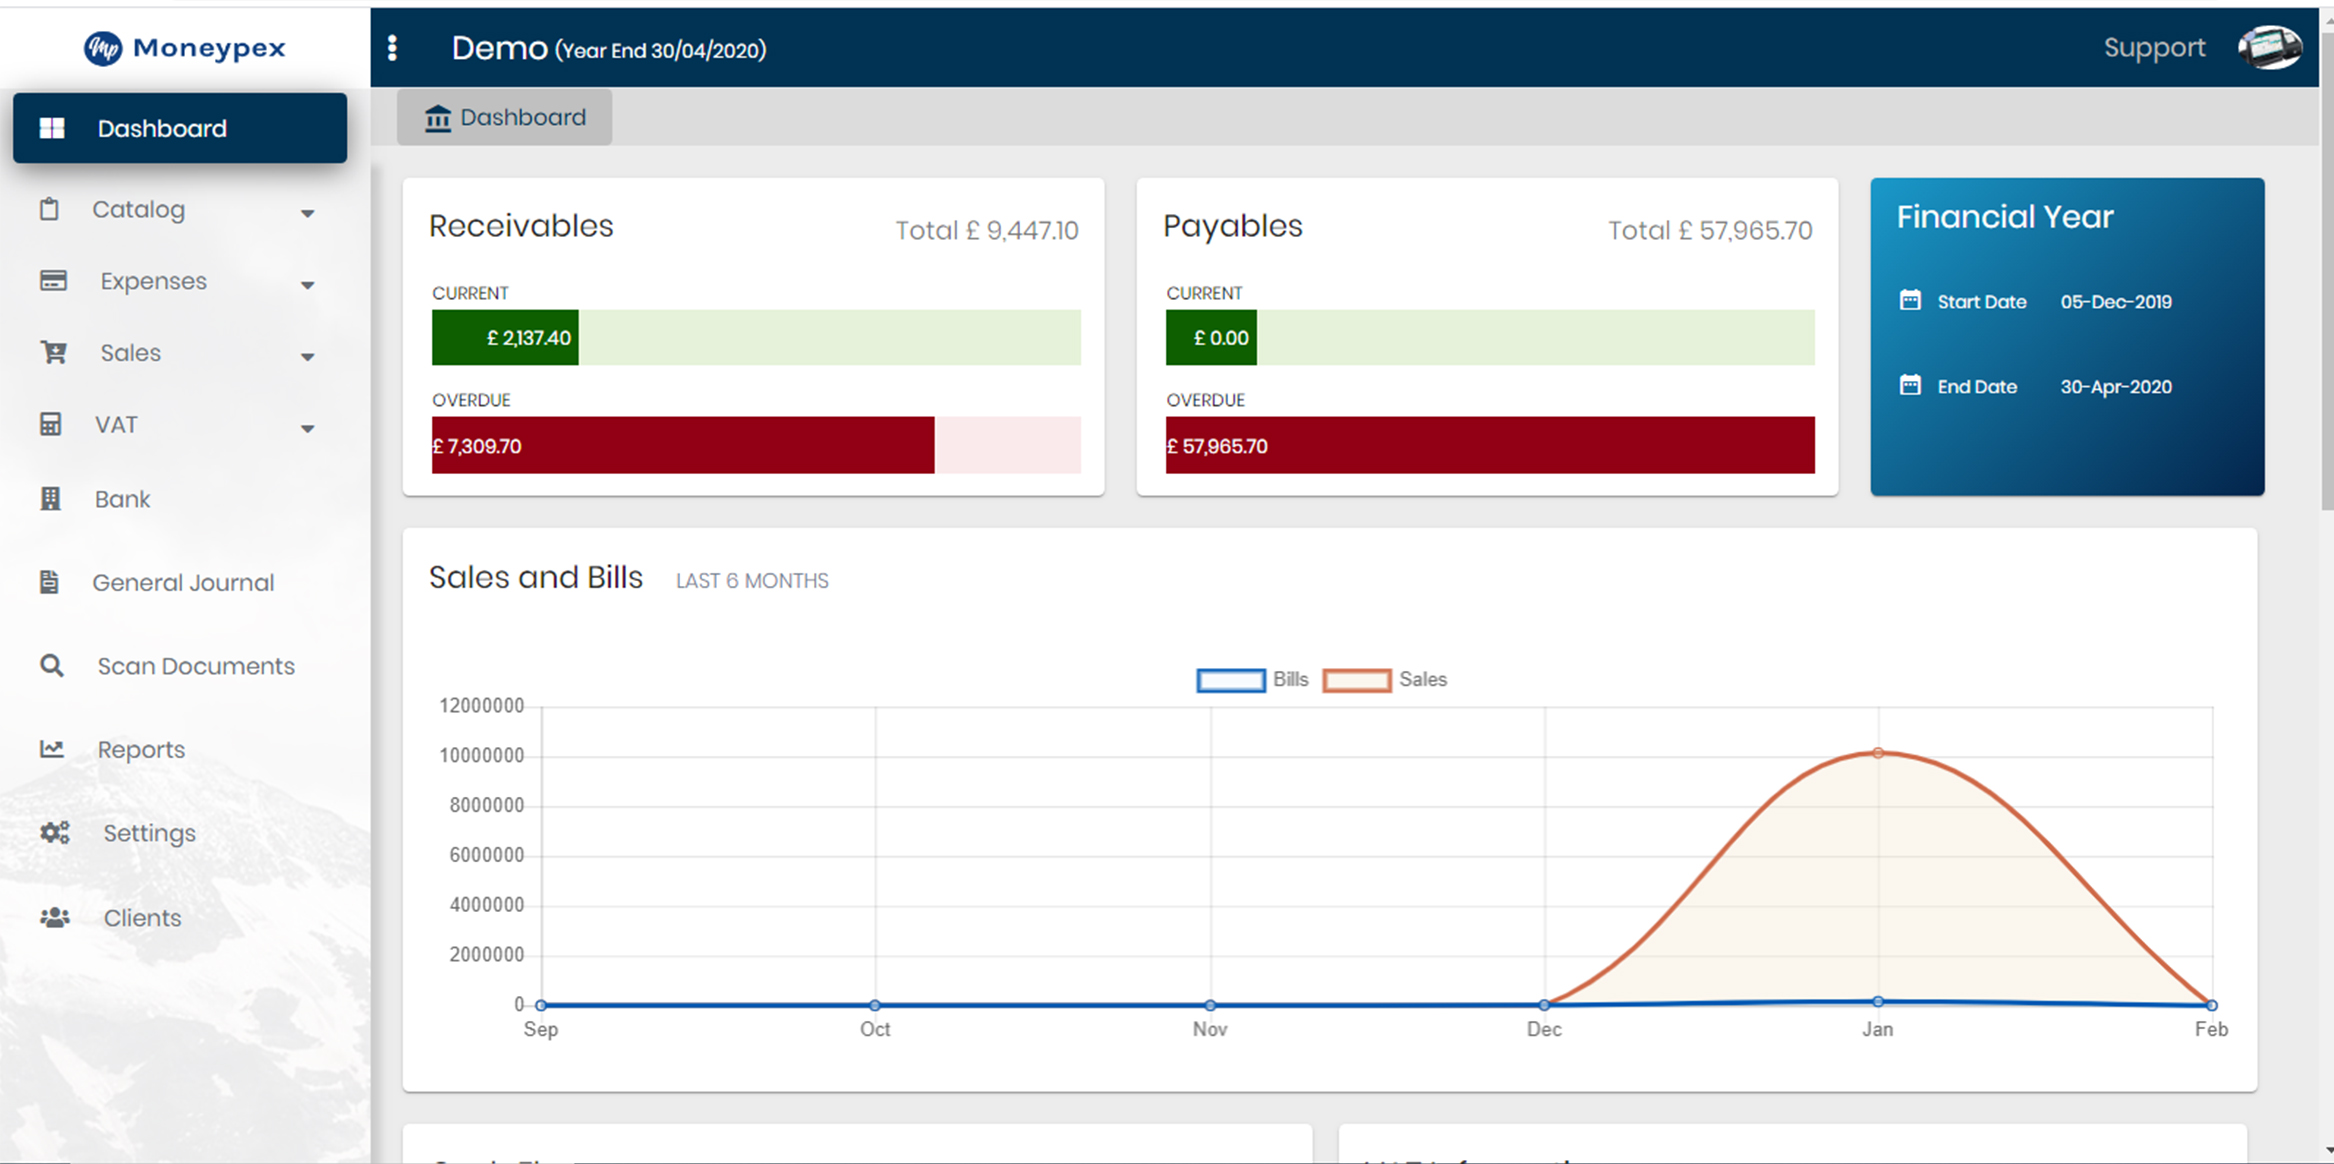
Task: Open the Dashboard tab
Action: point(504,116)
